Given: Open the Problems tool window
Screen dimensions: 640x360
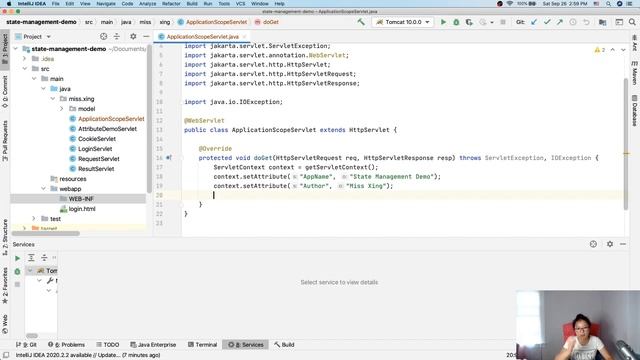Looking at the screenshot, I should (67, 344).
